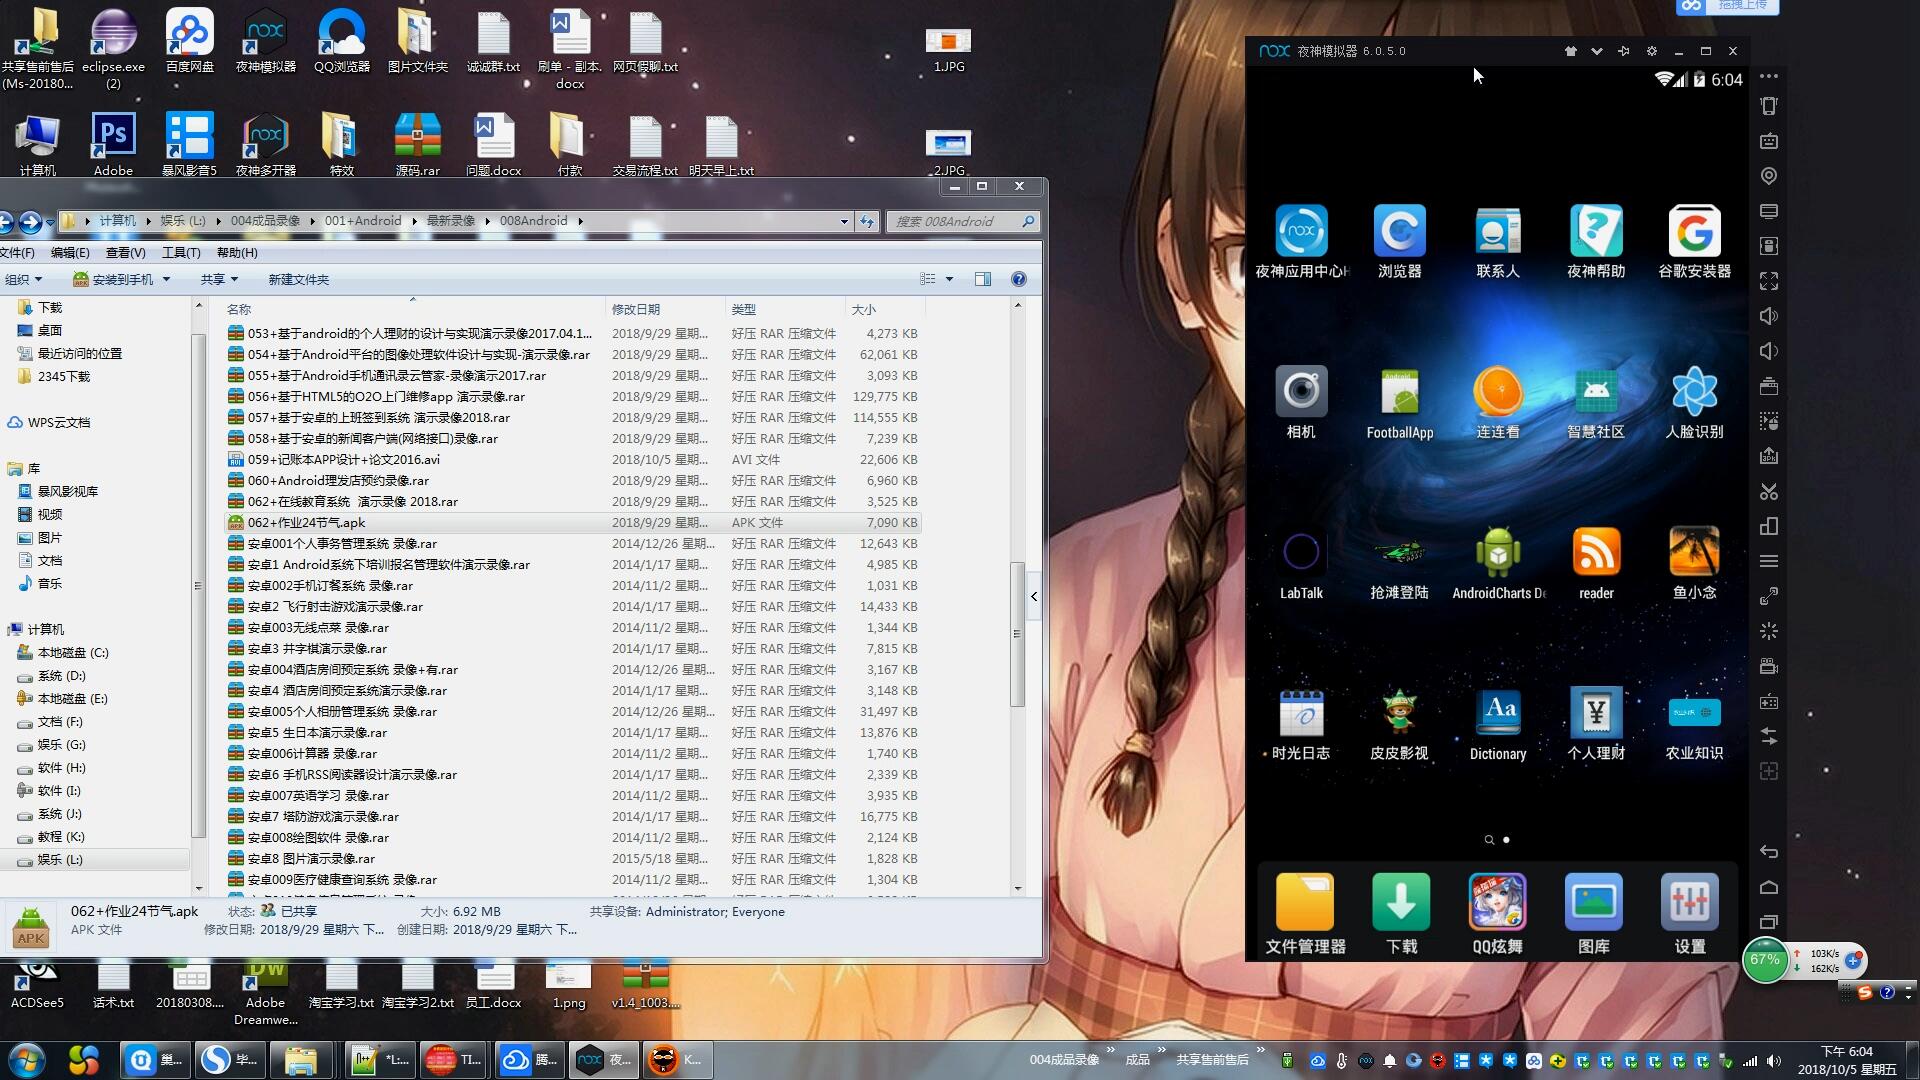Open the 查看(V) menu
This screenshot has width=1920, height=1080.
click(126, 253)
